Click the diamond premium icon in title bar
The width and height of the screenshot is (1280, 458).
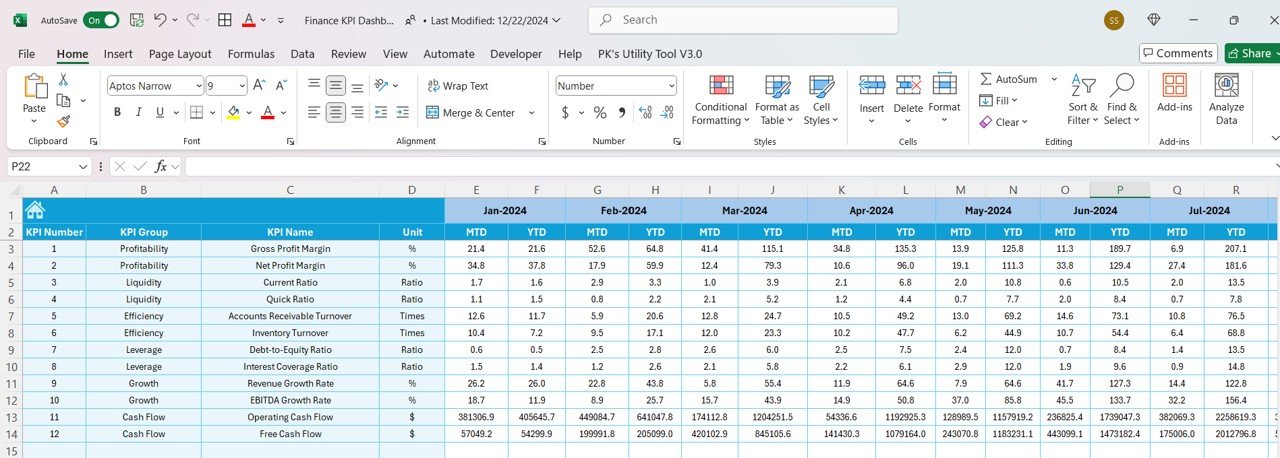[x=1154, y=20]
